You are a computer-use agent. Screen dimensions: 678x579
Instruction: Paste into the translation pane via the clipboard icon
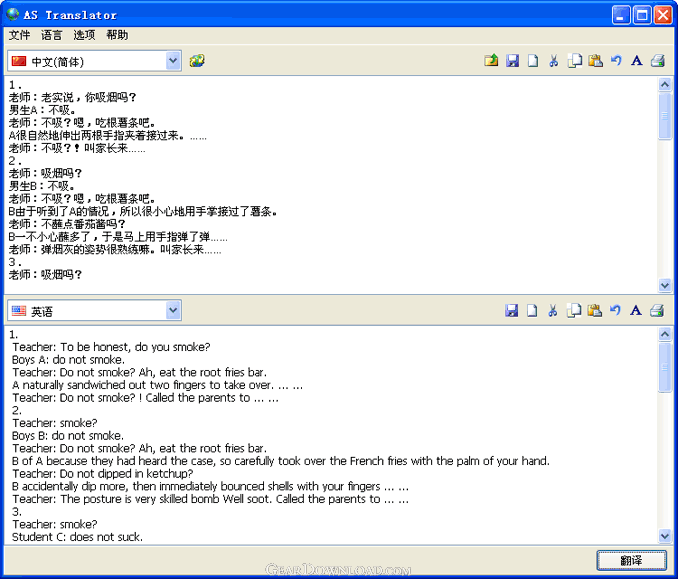pos(595,310)
